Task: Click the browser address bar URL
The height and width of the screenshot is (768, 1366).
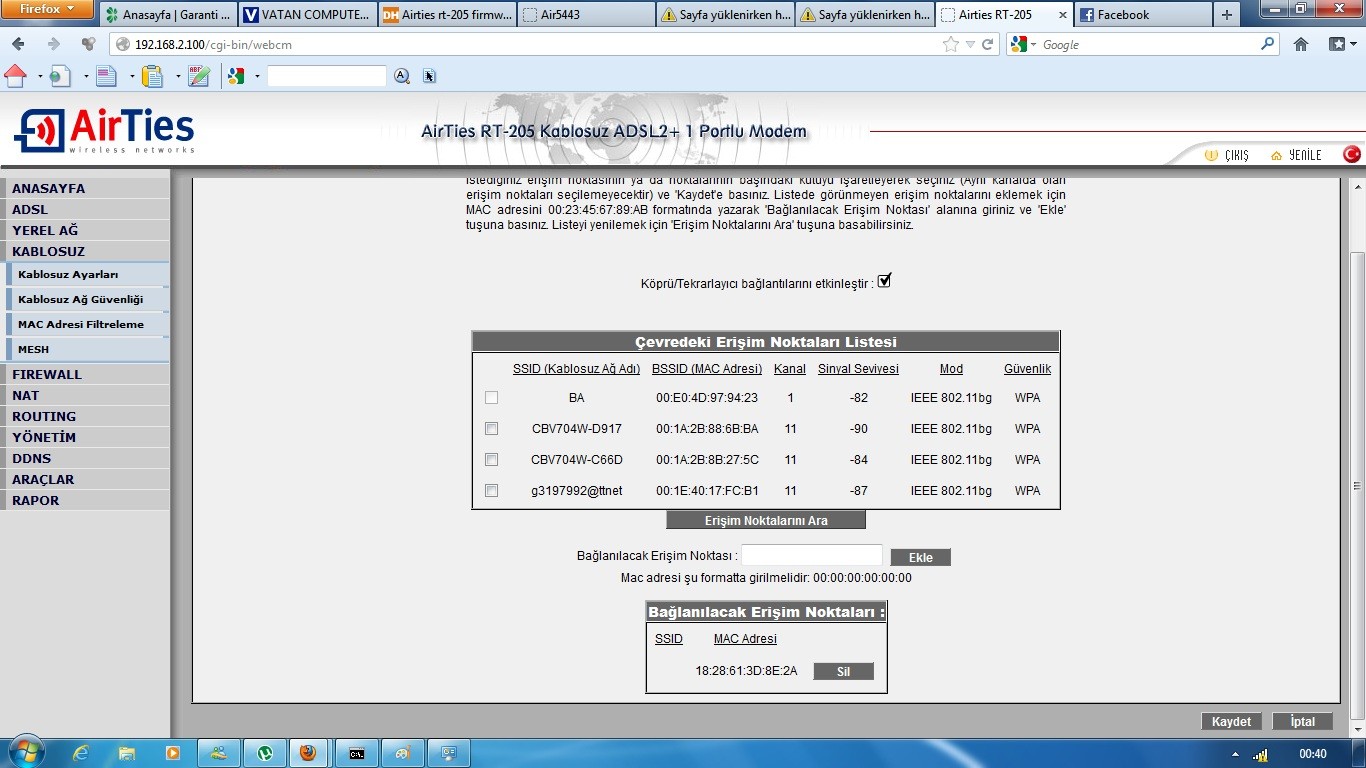Action: pyautogui.click(x=526, y=44)
